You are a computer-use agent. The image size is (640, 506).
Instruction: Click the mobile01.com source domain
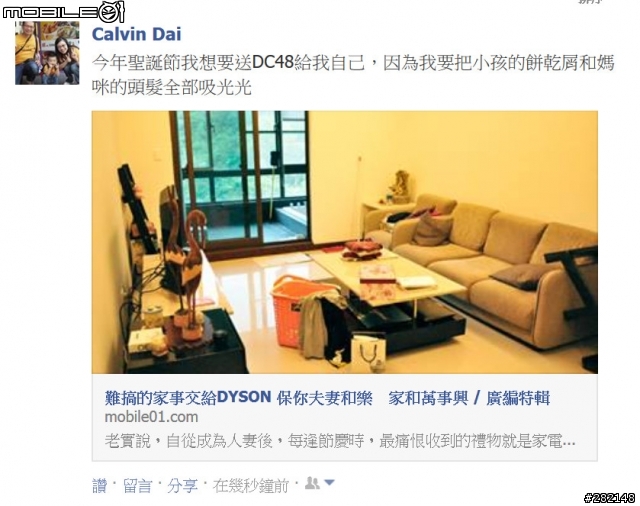[151, 417]
